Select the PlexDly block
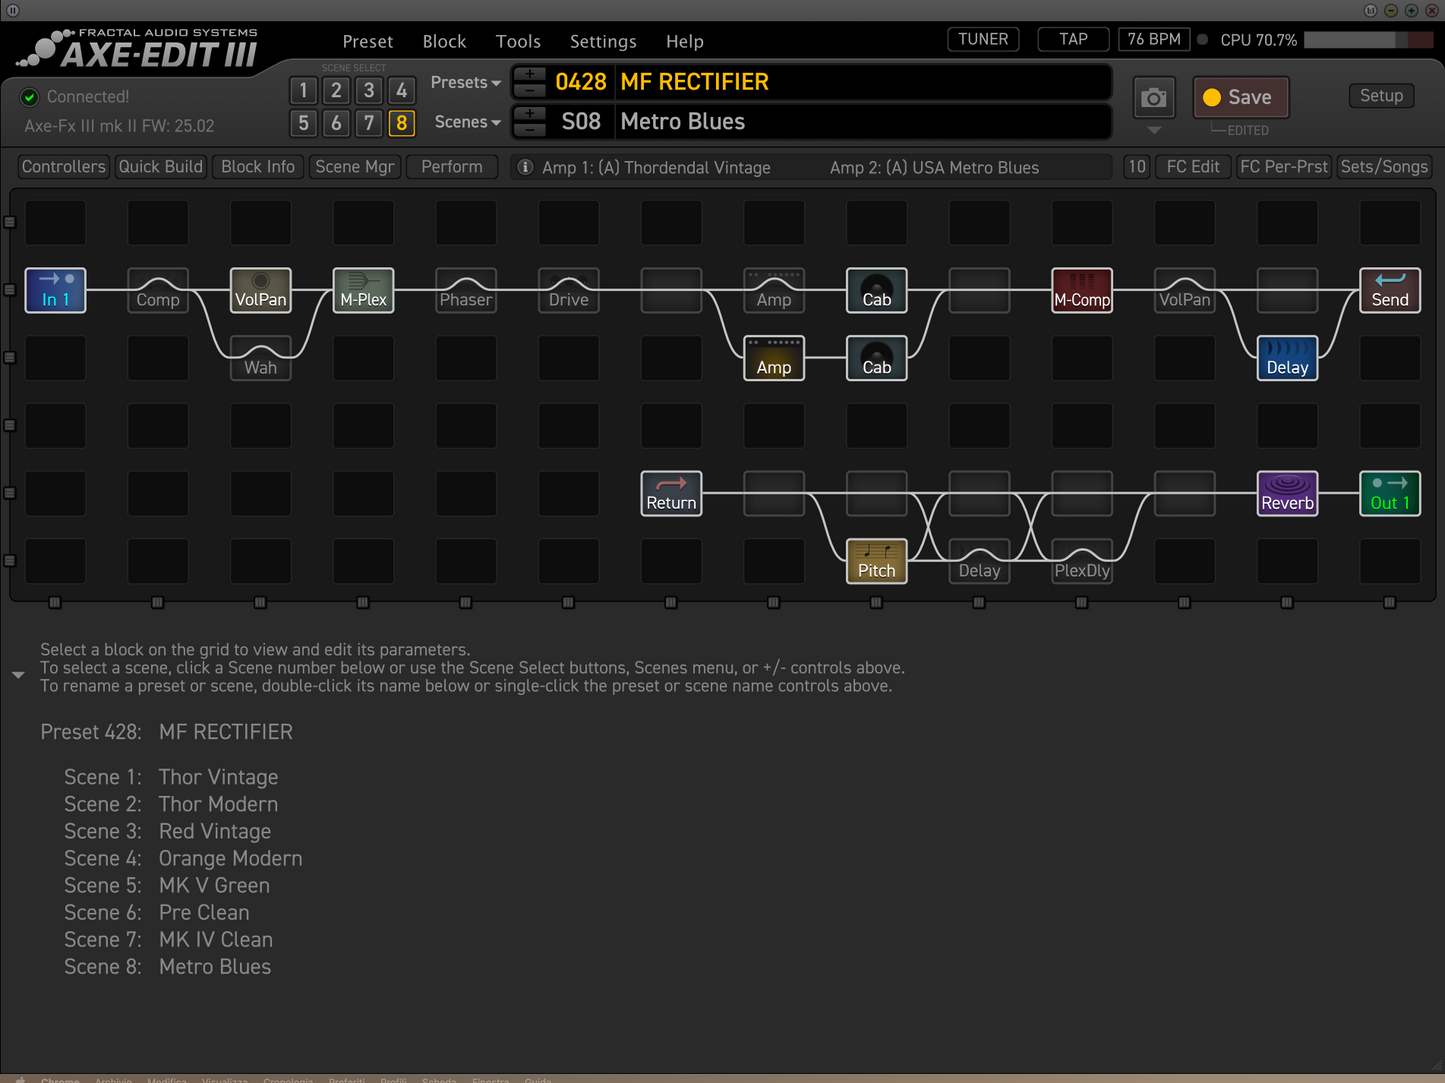The image size is (1445, 1083). pyautogui.click(x=1082, y=561)
